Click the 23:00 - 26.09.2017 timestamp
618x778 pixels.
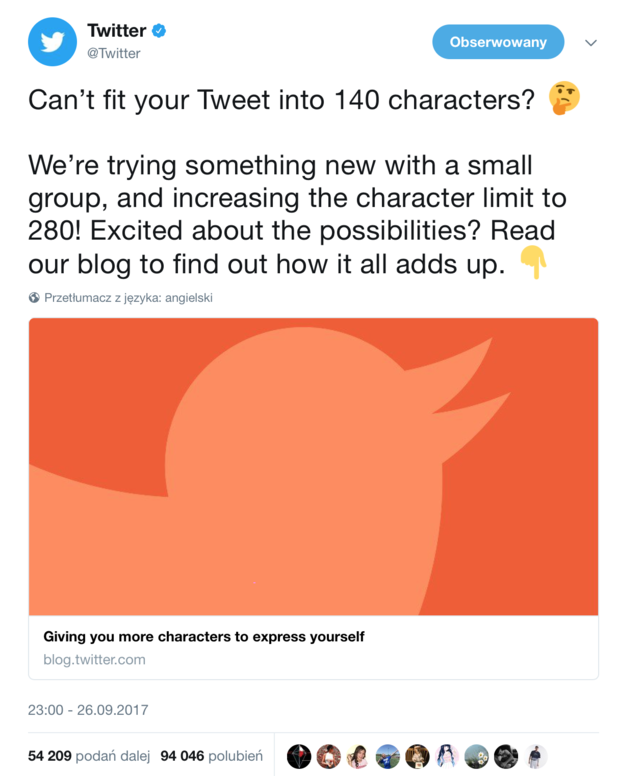pos(88,710)
